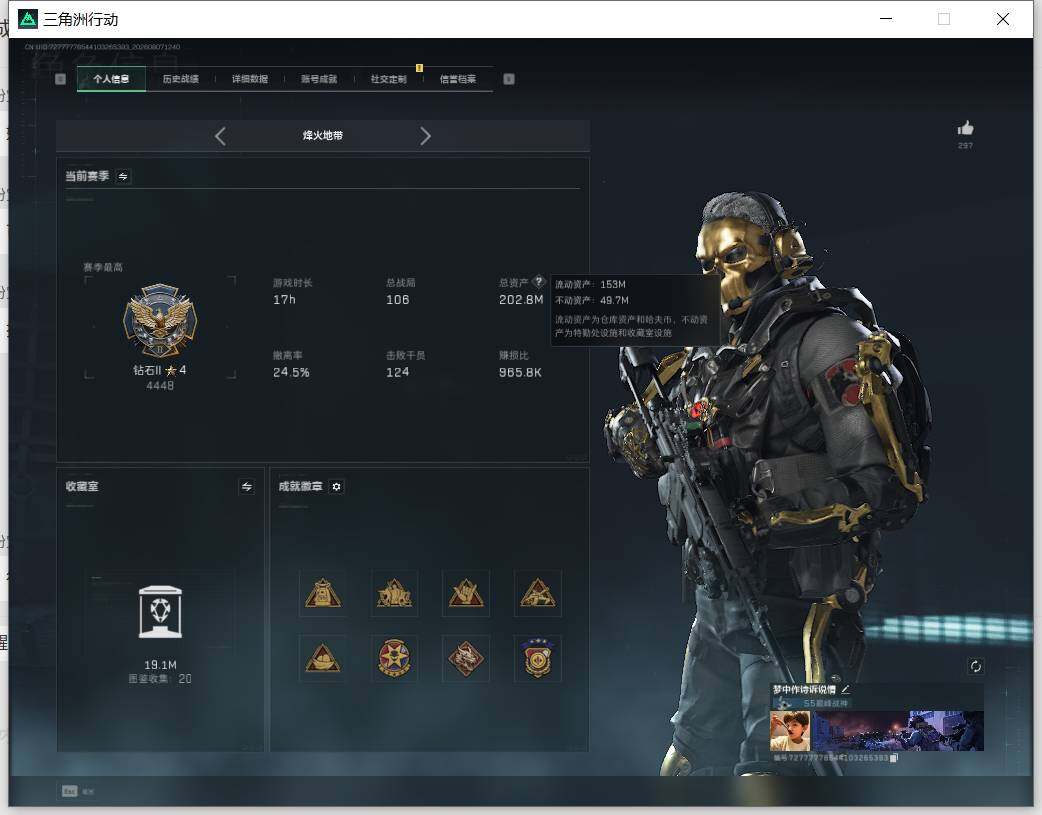This screenshot has height=815, width=1042.
Task: Toggle the 当前赛季 season switch icon
Action: coord(123,176)
